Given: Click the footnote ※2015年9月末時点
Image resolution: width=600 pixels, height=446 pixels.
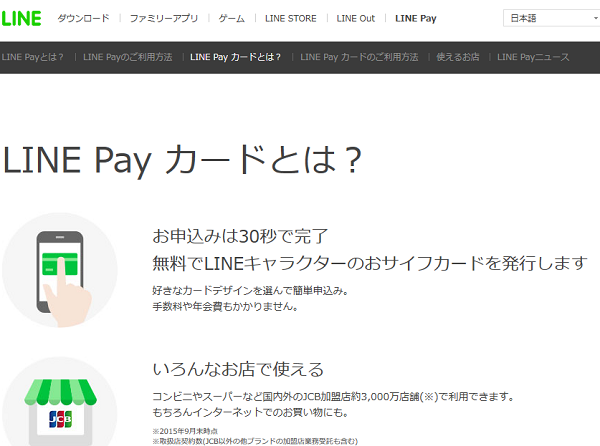Looking at the screenshot, I should [185, 431].
